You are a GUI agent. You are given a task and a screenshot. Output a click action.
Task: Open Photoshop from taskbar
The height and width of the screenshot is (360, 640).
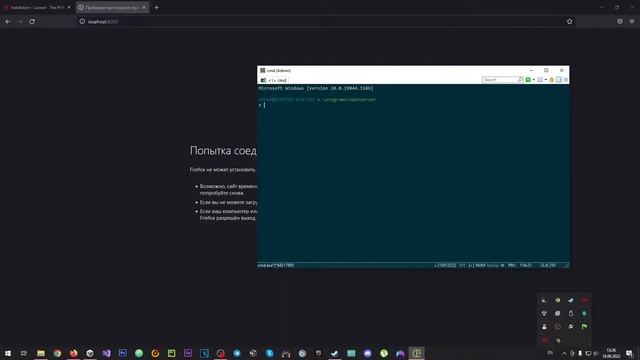click(x=122, y=353)
